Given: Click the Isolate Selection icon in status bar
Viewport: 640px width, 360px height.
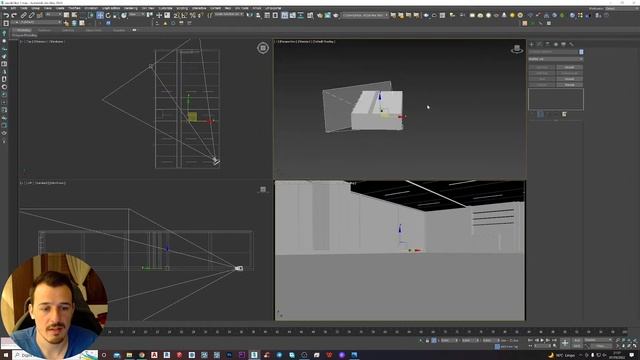Looking at the screenshot, I should pyautogui.click(x=421, y=340).
